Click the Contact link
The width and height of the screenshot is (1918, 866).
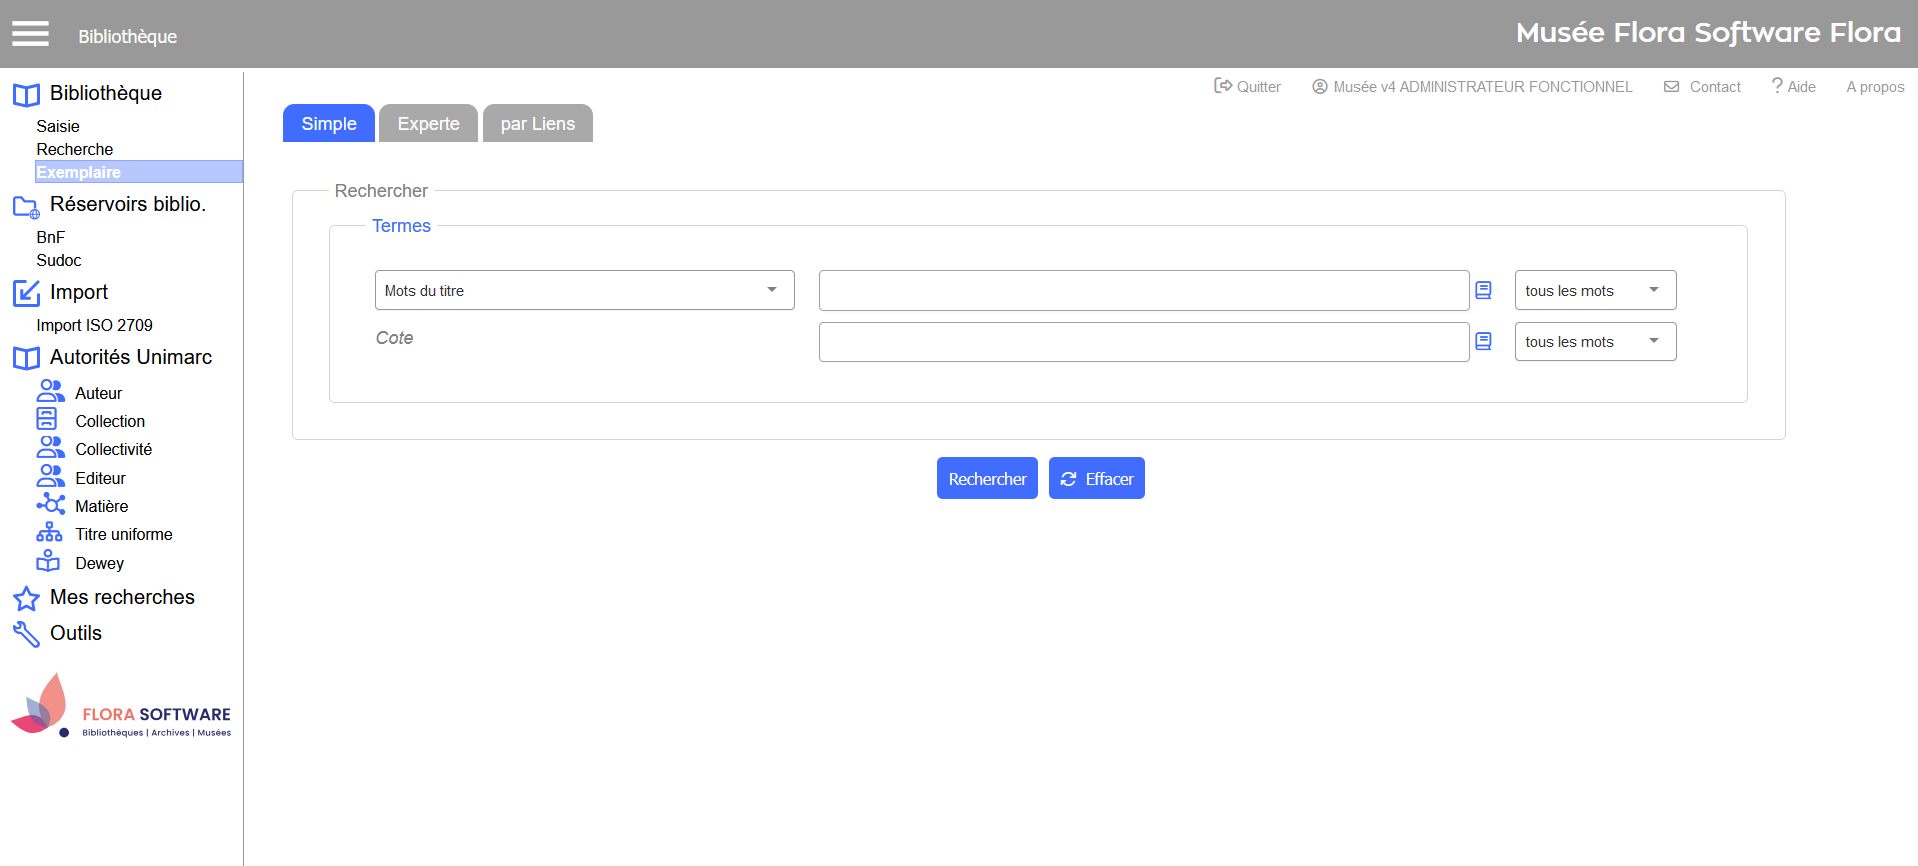[x=1715, y=87]
